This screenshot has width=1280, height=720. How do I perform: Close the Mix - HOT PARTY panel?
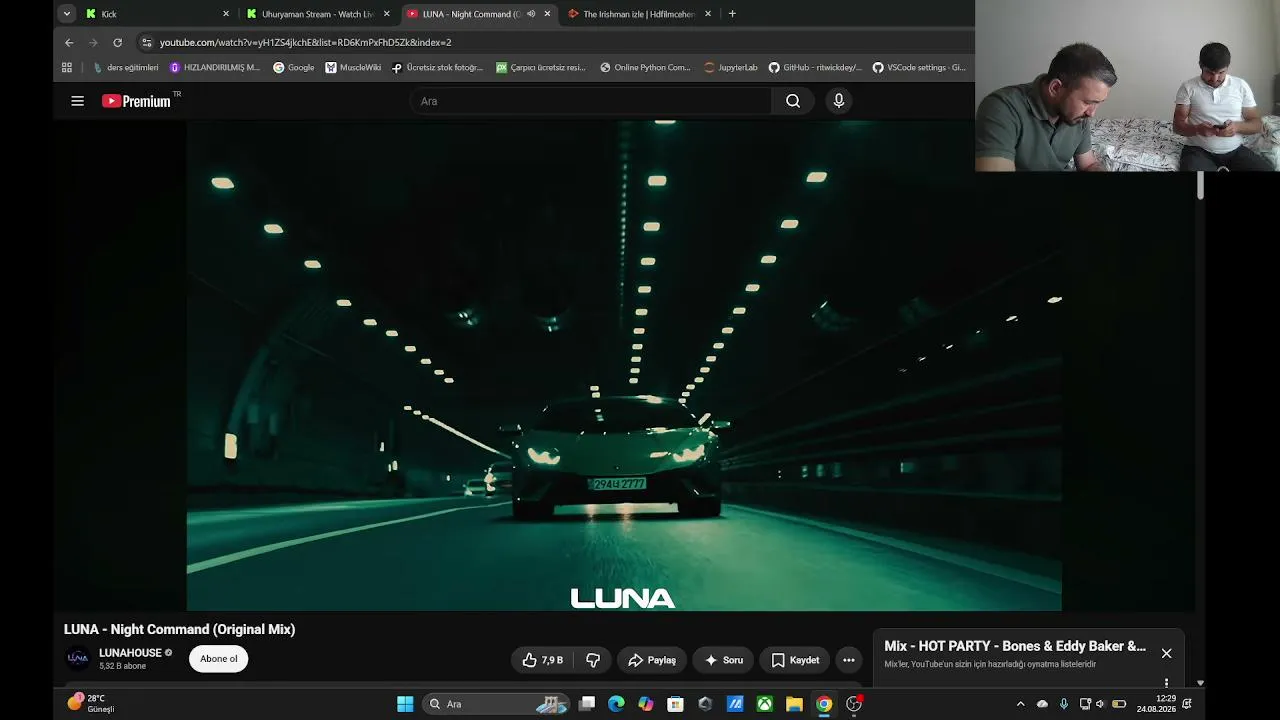(1166, 653)
